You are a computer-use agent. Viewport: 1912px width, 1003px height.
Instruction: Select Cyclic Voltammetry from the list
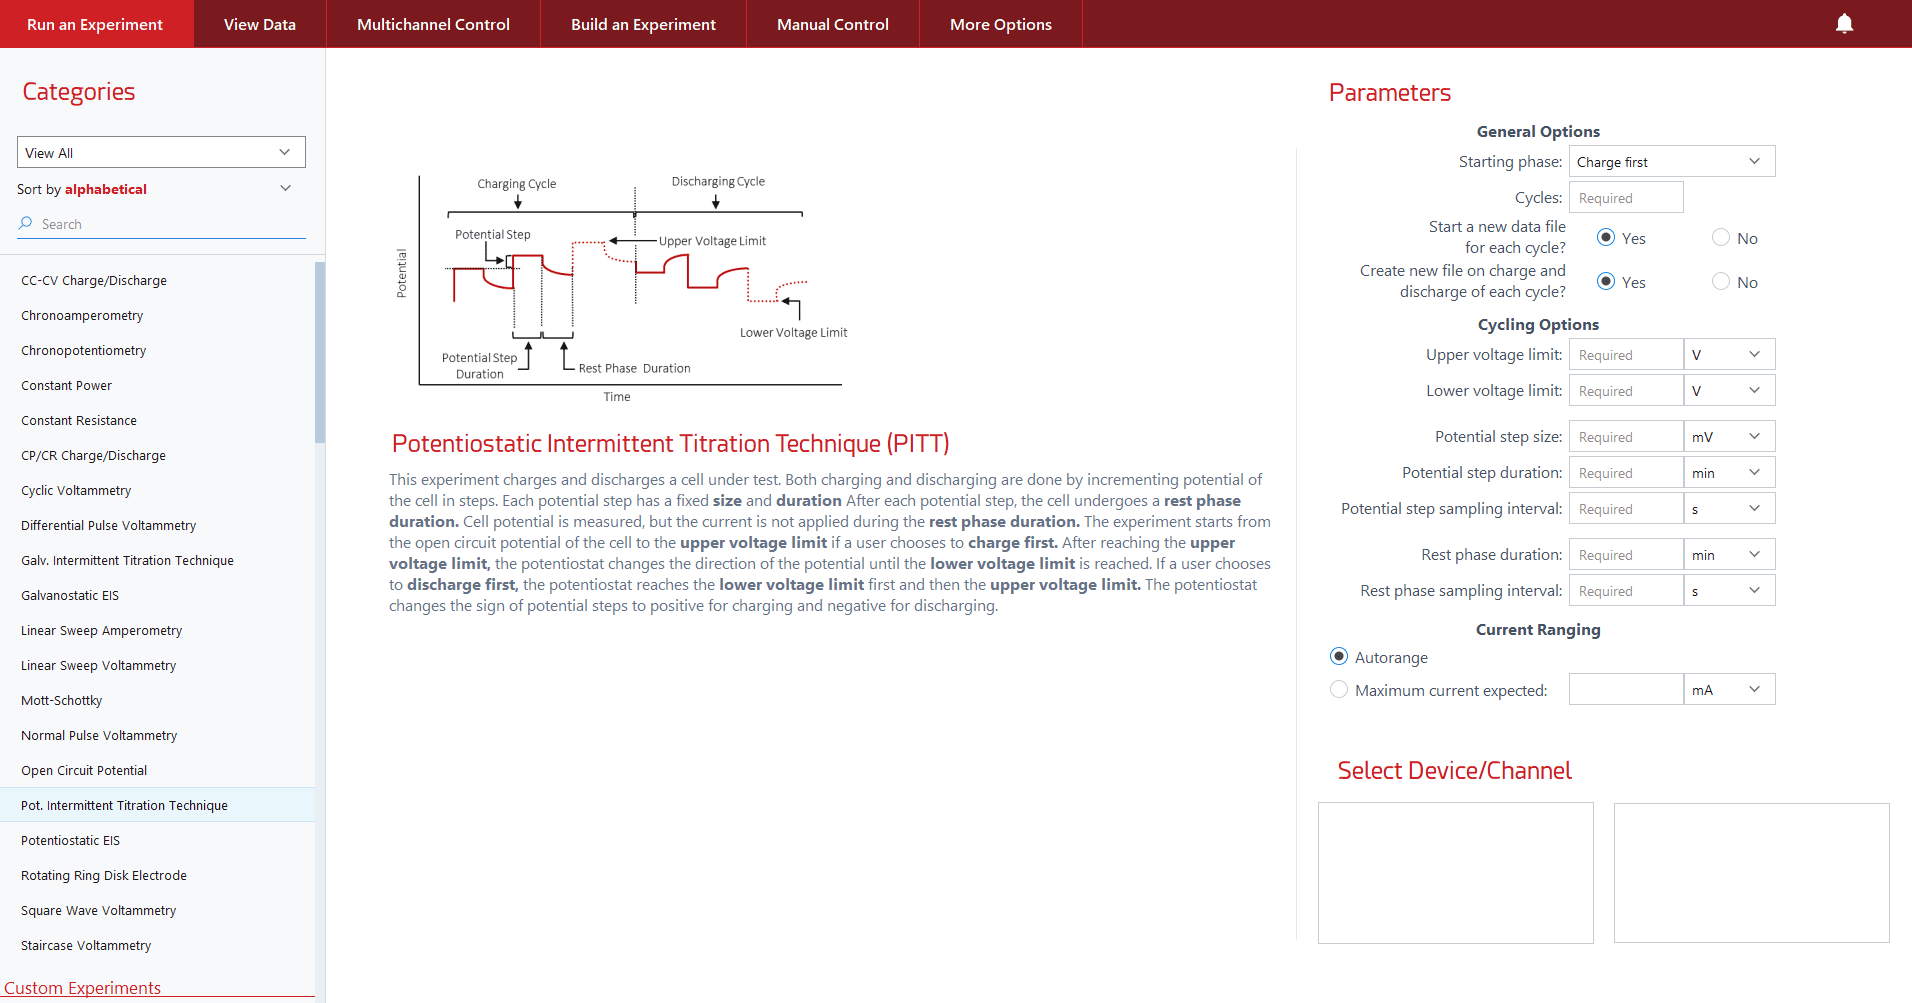pyautogui.click(x=76, y=491)
